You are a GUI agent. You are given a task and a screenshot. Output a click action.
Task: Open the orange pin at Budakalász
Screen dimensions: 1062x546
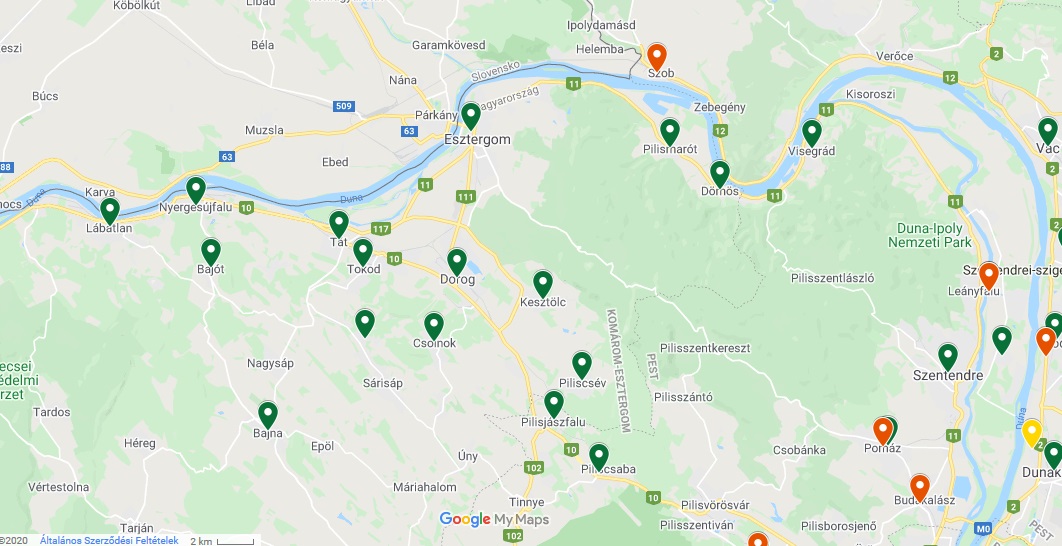pos(919,488)
